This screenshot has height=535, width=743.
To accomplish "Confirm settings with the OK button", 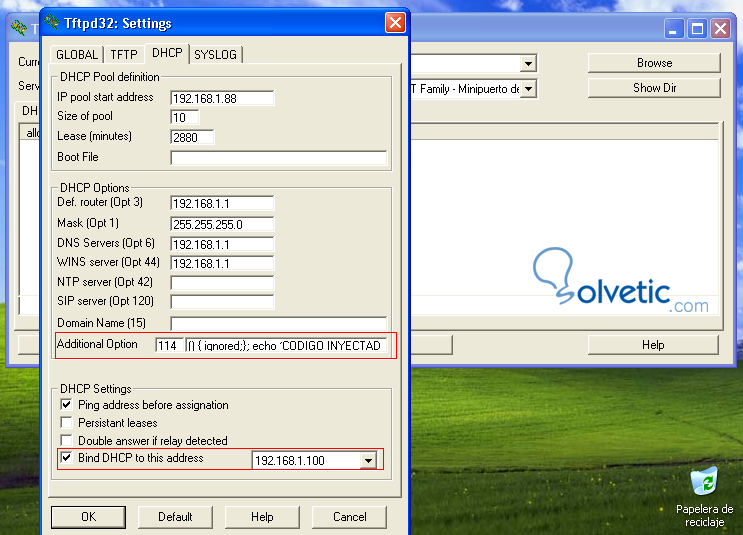I will tap(88, 517).
